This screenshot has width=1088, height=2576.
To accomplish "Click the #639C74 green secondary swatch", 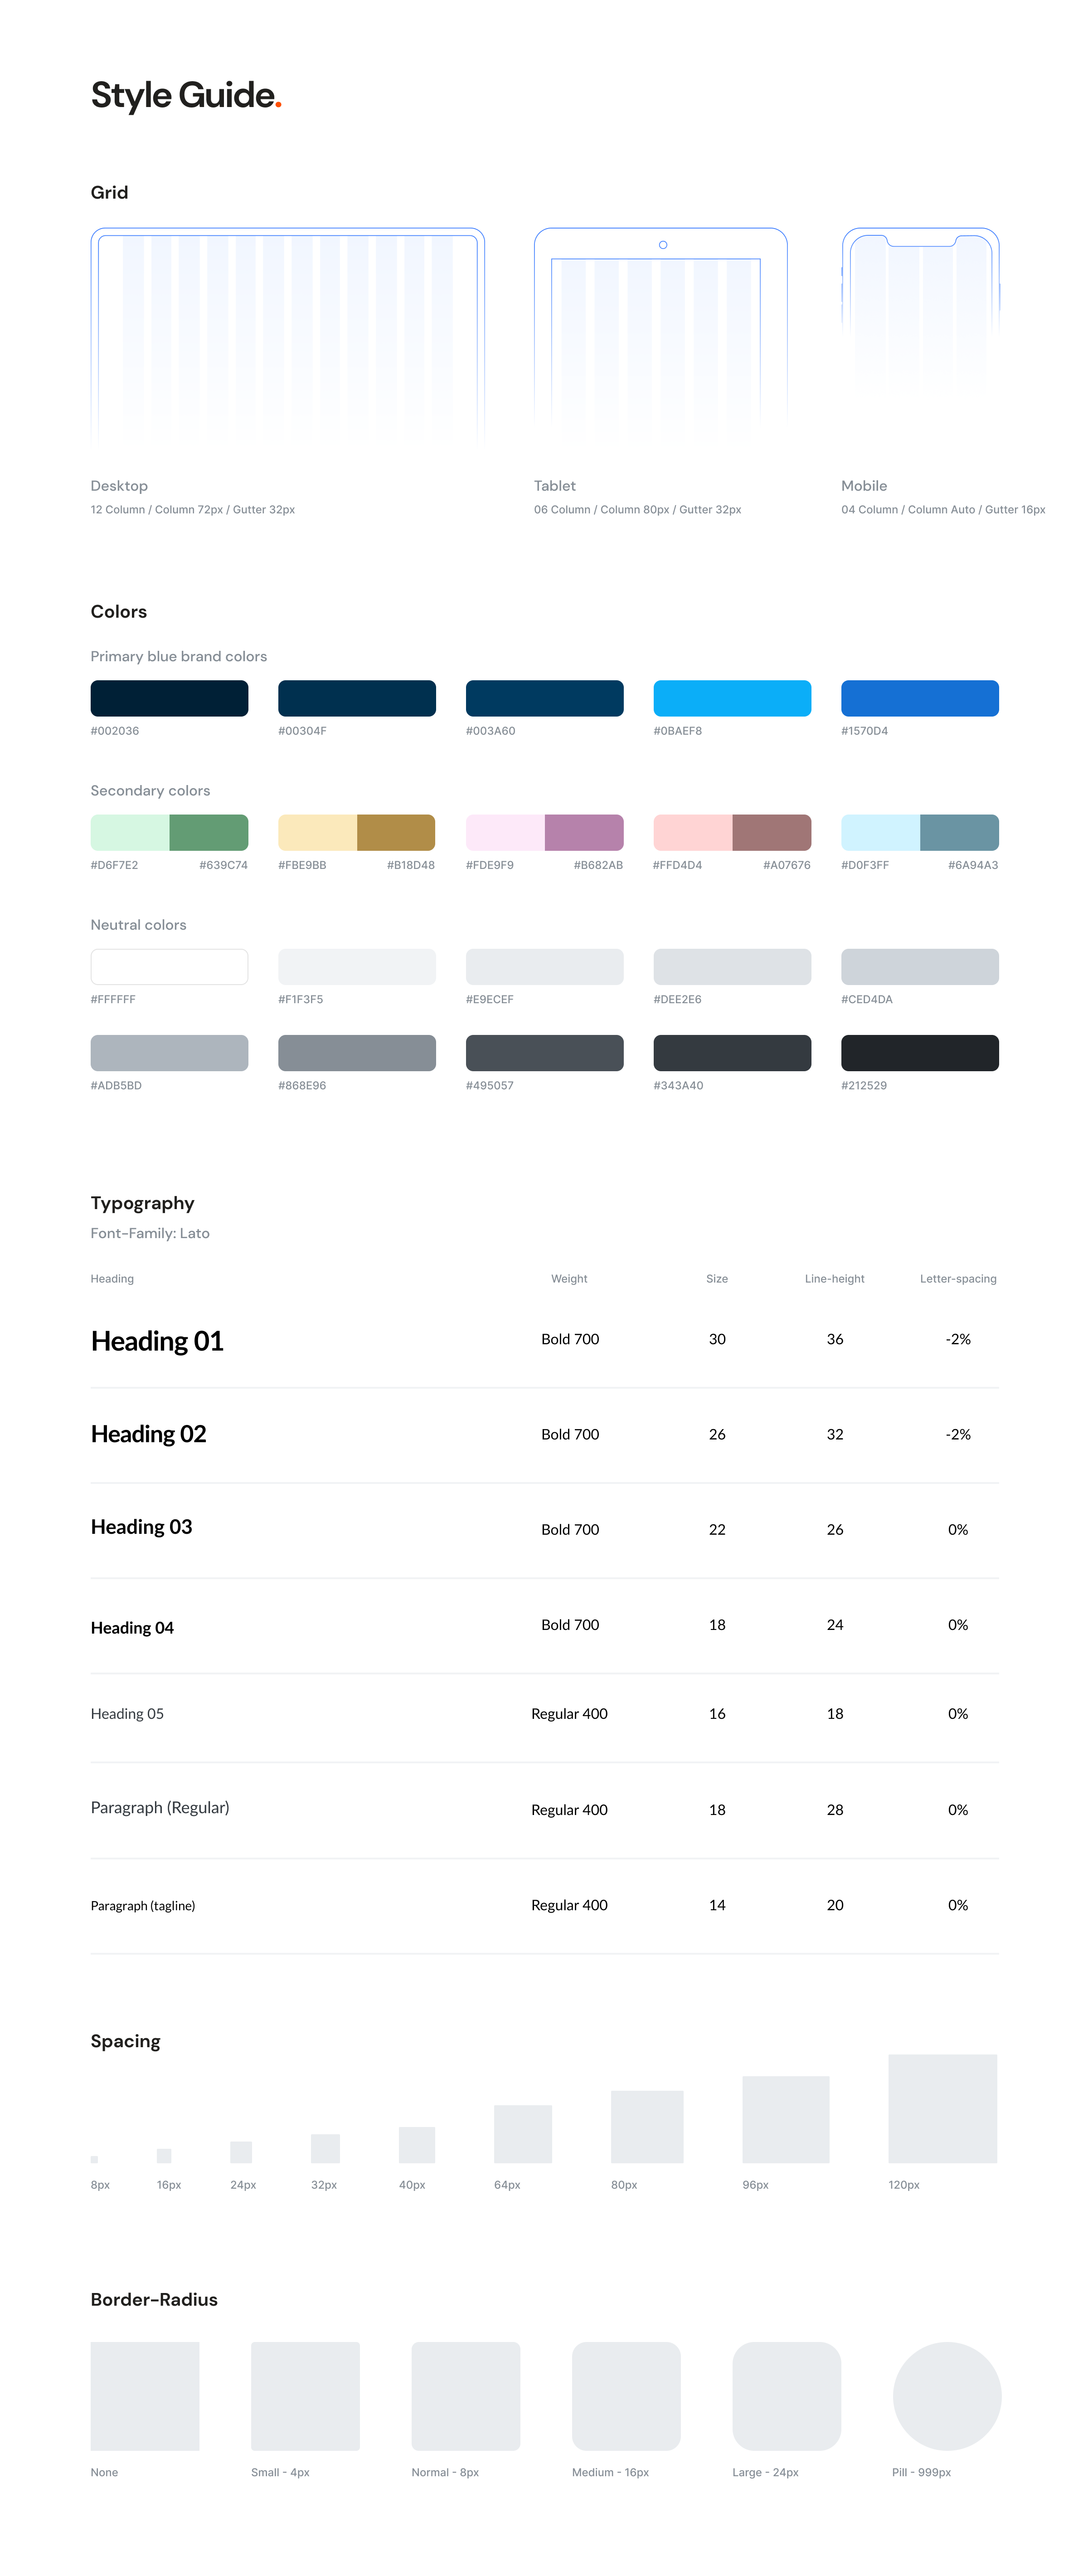I will click(x=208, y=832).
